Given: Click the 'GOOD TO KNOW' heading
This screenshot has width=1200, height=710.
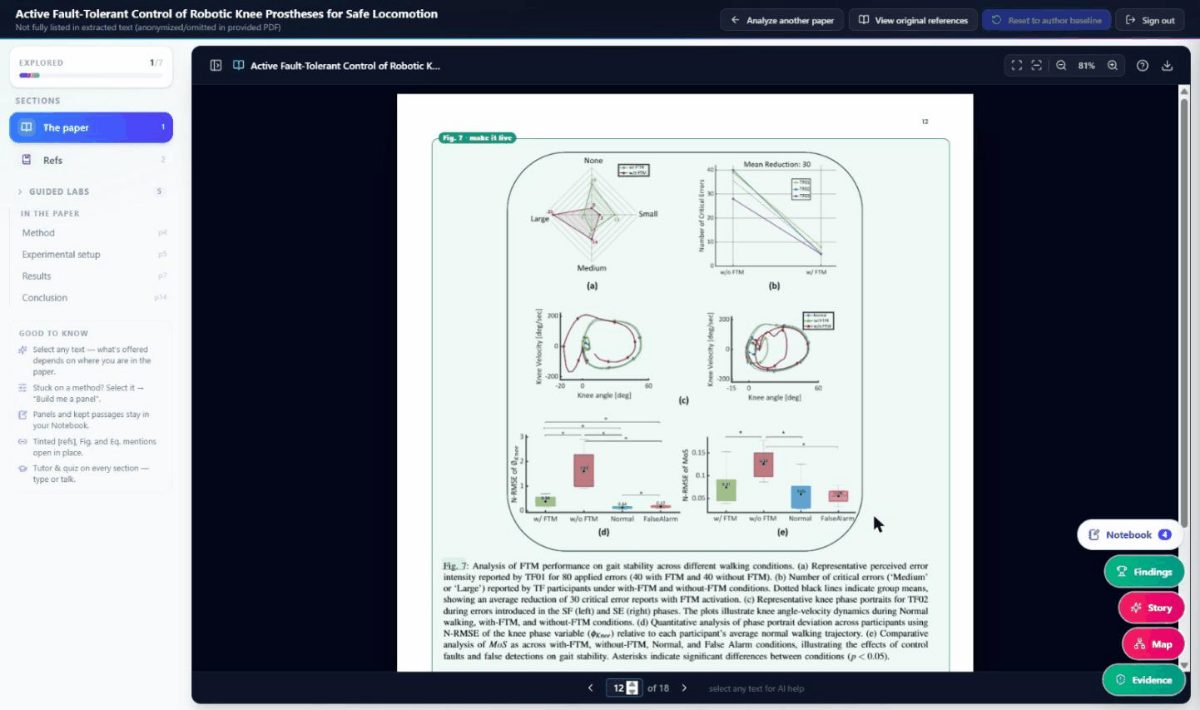Looking at the screenshot, I should [54, 333].
